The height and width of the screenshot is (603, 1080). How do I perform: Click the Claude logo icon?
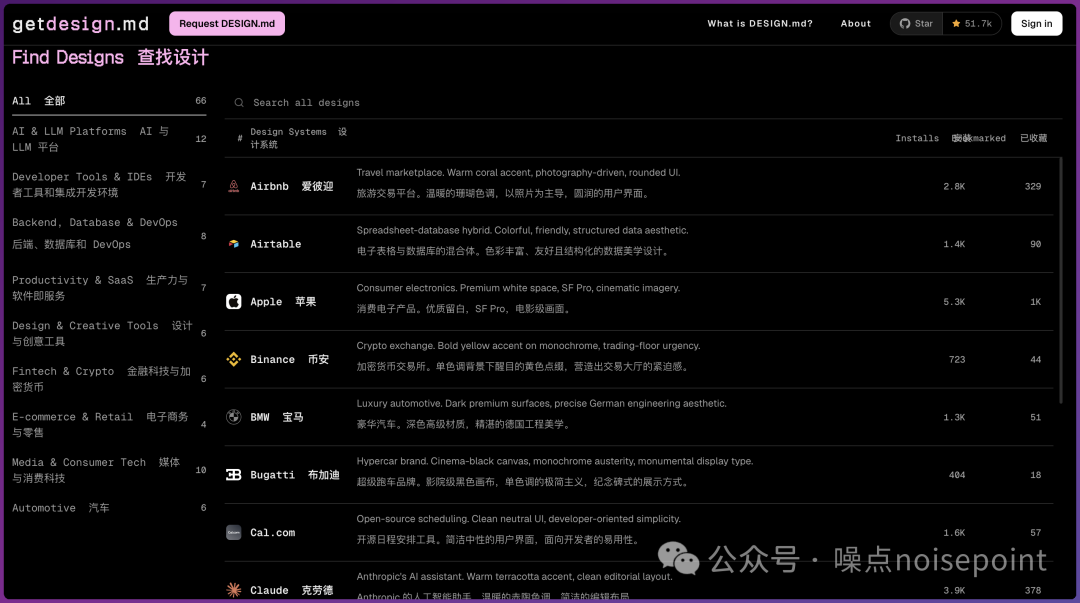(x=233, y=590)
